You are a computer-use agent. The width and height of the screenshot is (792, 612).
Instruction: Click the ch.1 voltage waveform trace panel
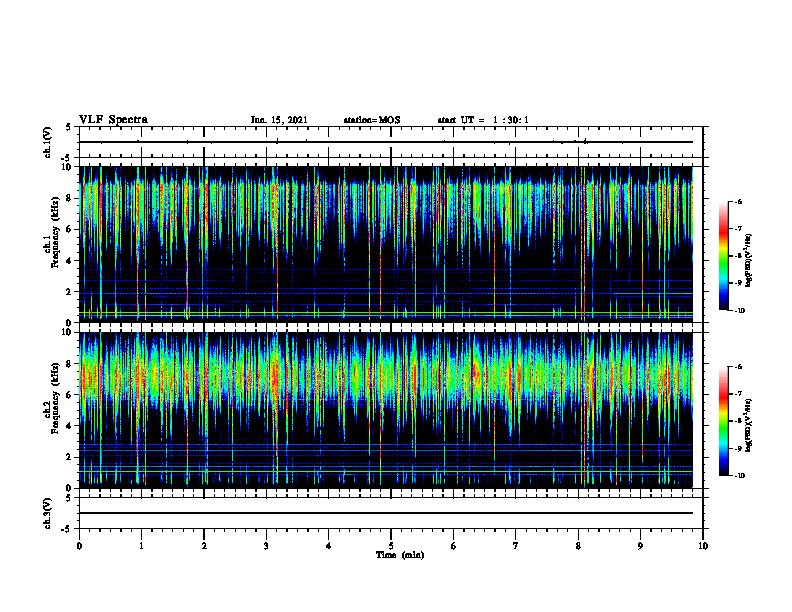391,142
